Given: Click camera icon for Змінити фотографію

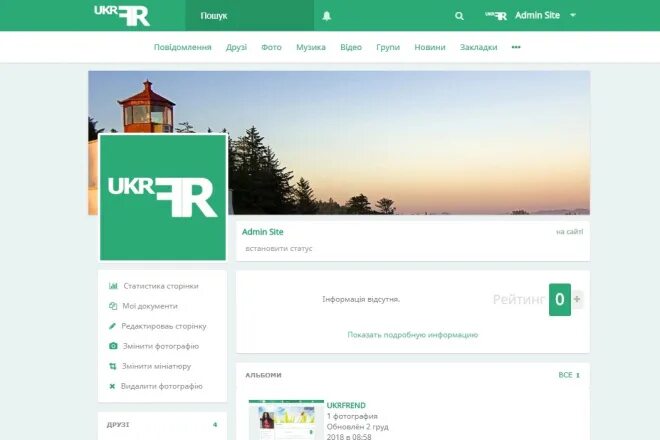Looking at the screenshot, I should (x=113, y=346).
